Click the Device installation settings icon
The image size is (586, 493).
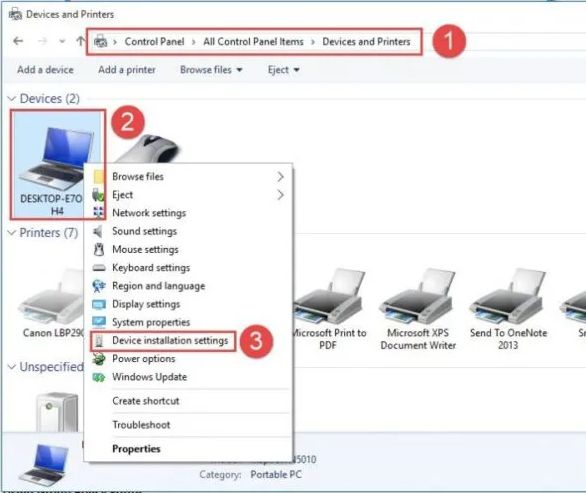(99, 341)
